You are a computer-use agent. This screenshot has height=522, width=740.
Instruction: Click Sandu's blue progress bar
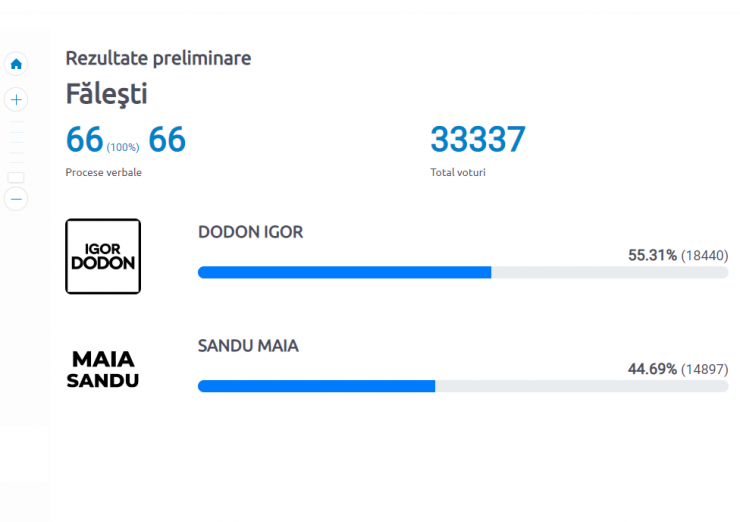[316, 386]
